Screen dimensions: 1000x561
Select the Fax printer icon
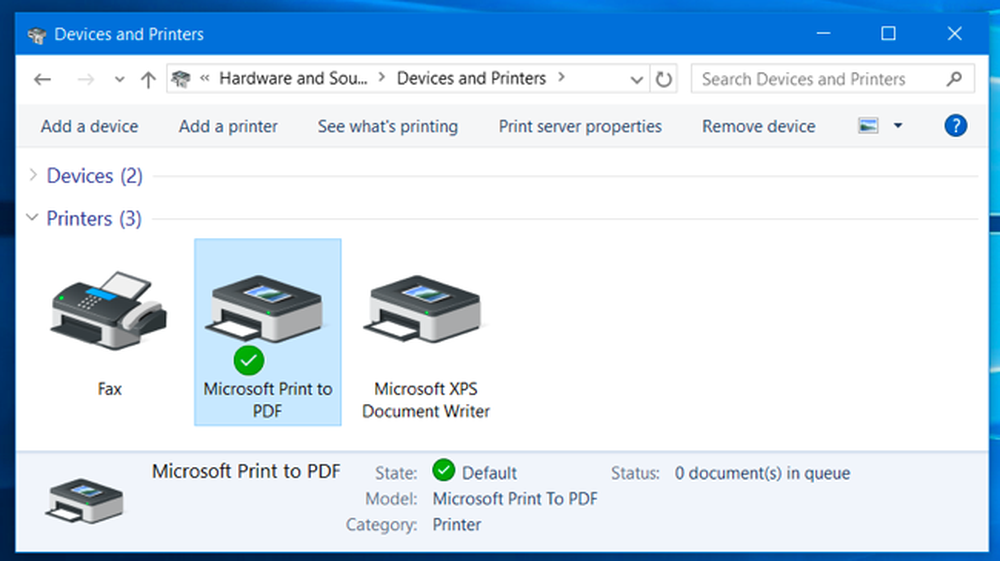pos(109,310)
